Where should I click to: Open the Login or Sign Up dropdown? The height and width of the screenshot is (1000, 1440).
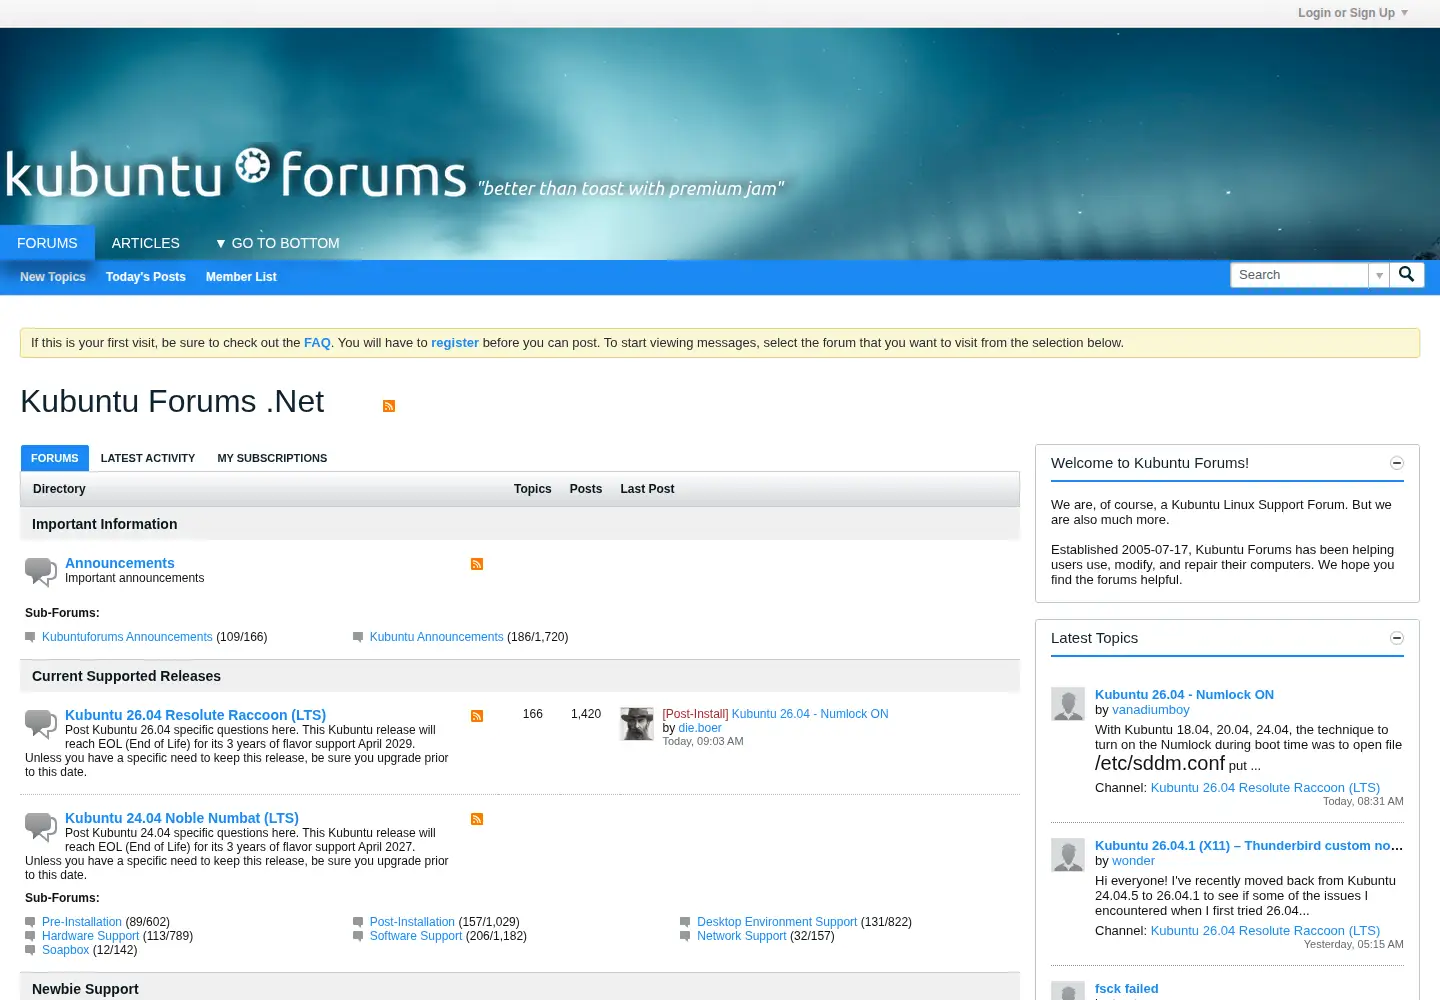point(1353,13)
